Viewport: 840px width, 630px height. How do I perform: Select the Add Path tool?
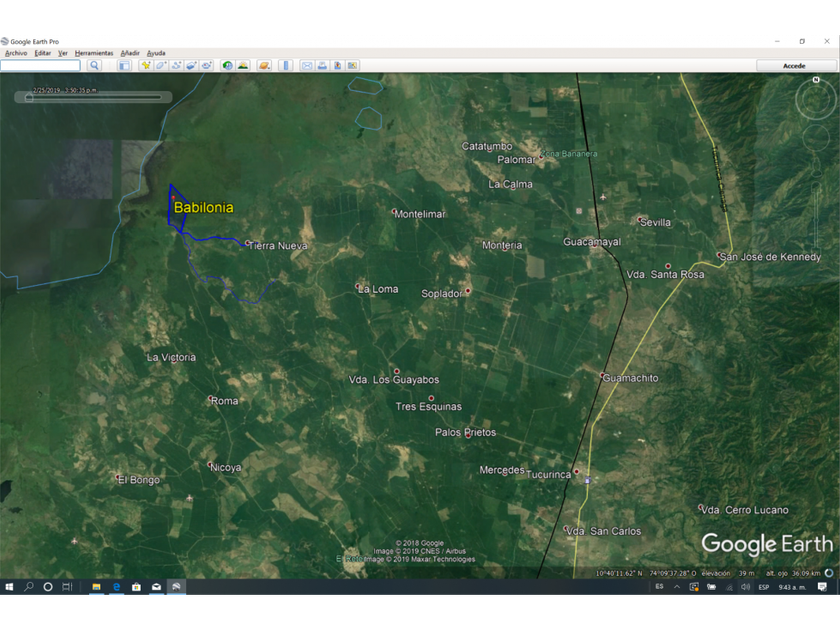pyautogui.click(x=176, y=65)
